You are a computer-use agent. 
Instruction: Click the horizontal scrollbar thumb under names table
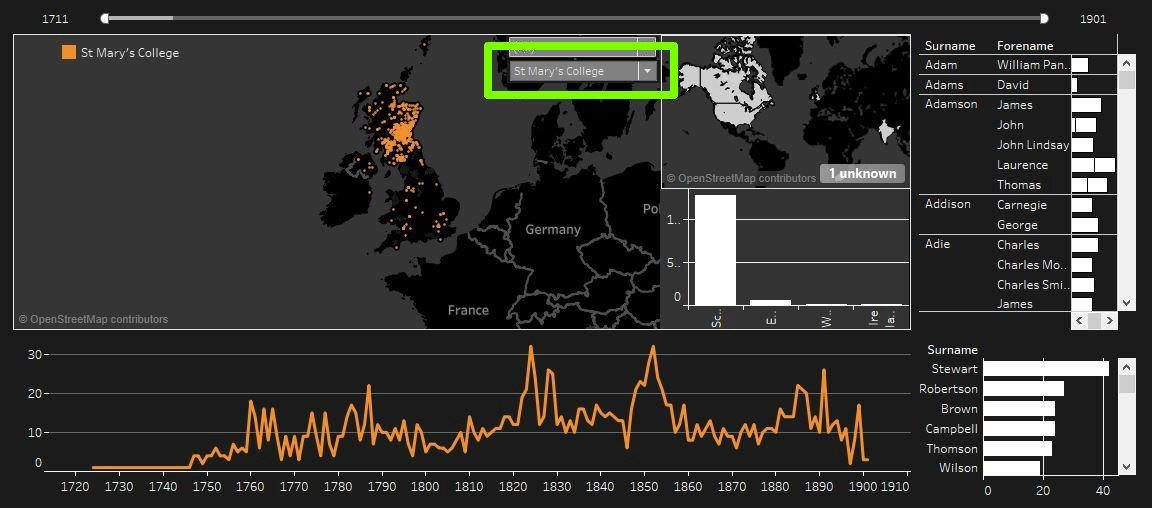[x=1094, y=321]
